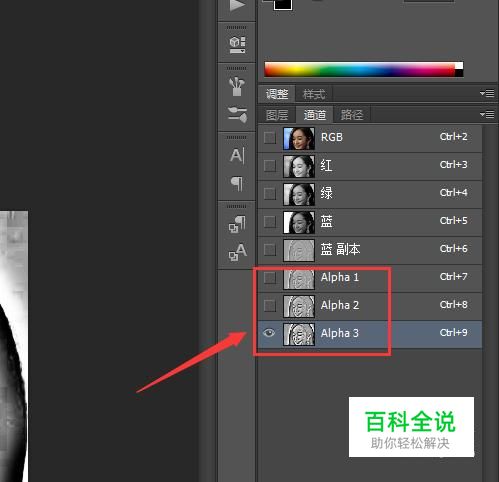Hide the Alpha 3 channel eye

(x=269, y=333)
